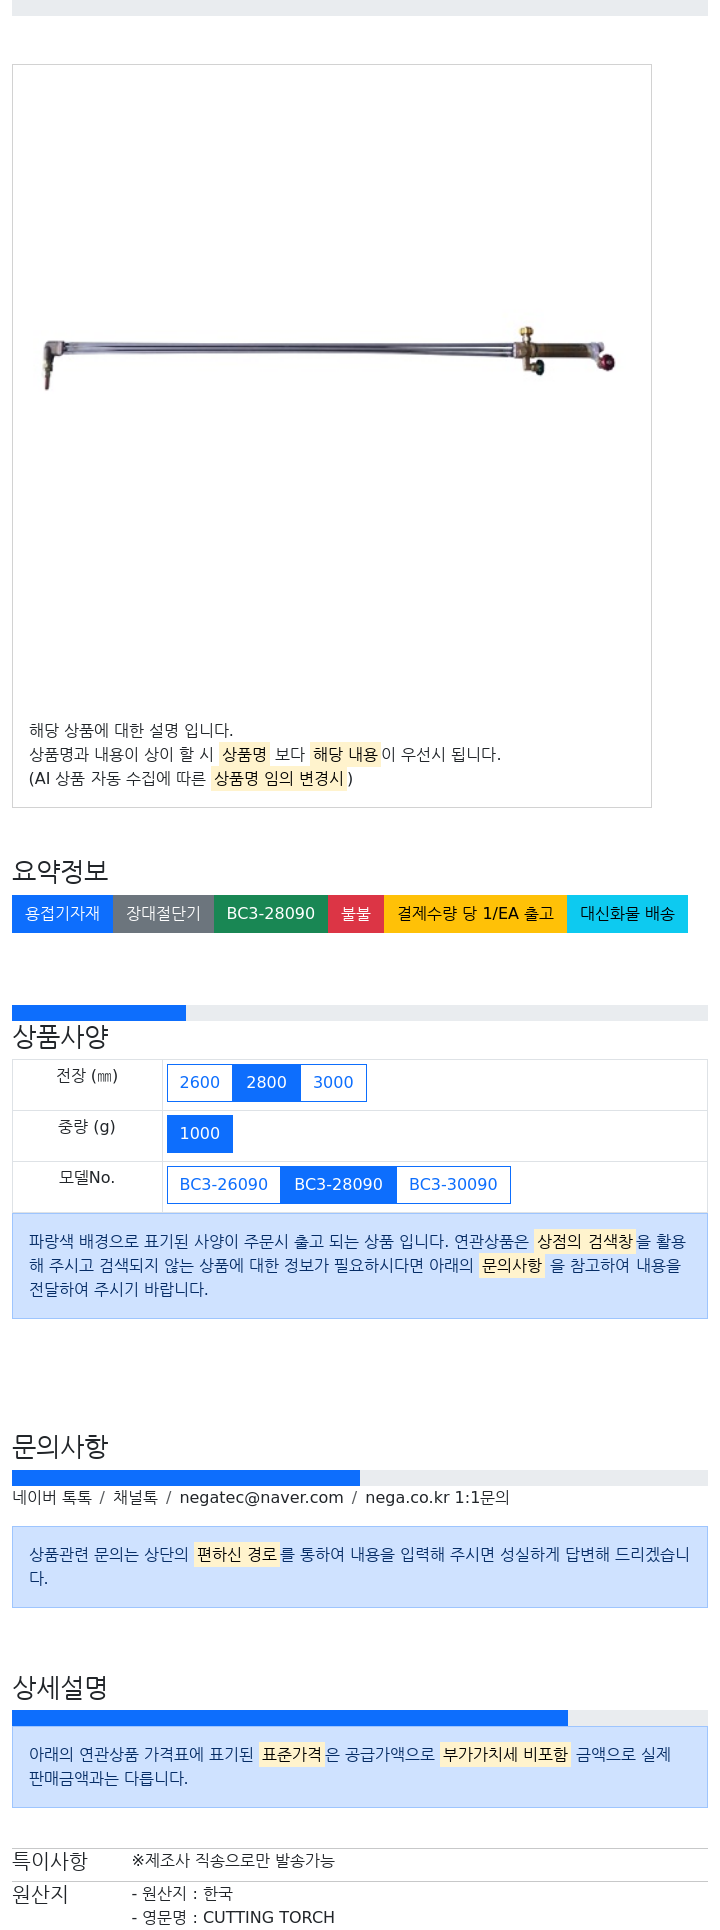The width and height of the screenshot is (720, 1930).
Task: Select the 2600 length option
Action: [x=200, y=1083]
